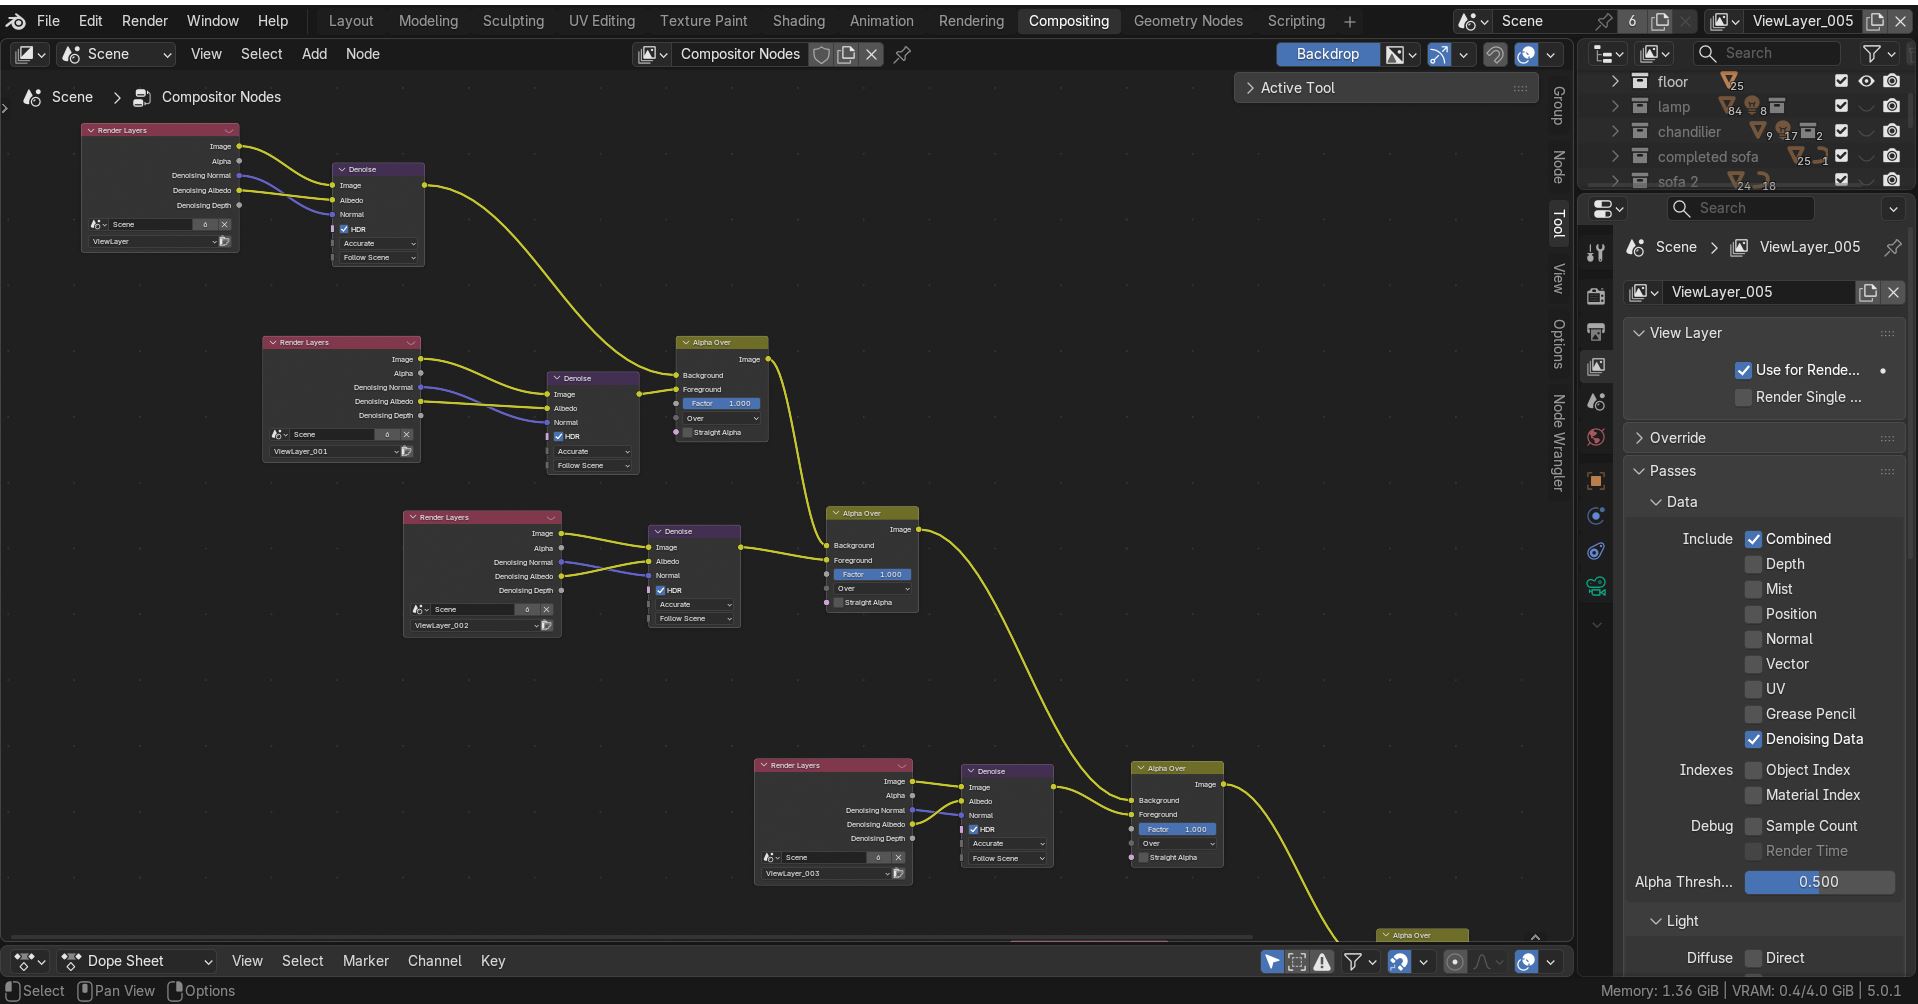Open the Render properties tab icon

[1596, 296]
